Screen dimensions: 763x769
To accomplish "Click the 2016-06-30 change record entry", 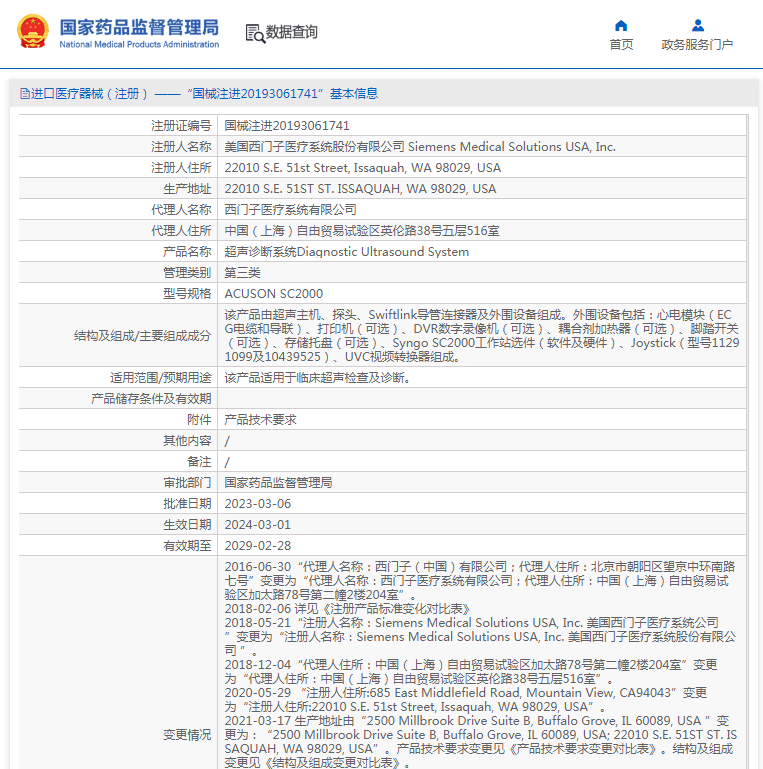I will (x=480, y=581).
